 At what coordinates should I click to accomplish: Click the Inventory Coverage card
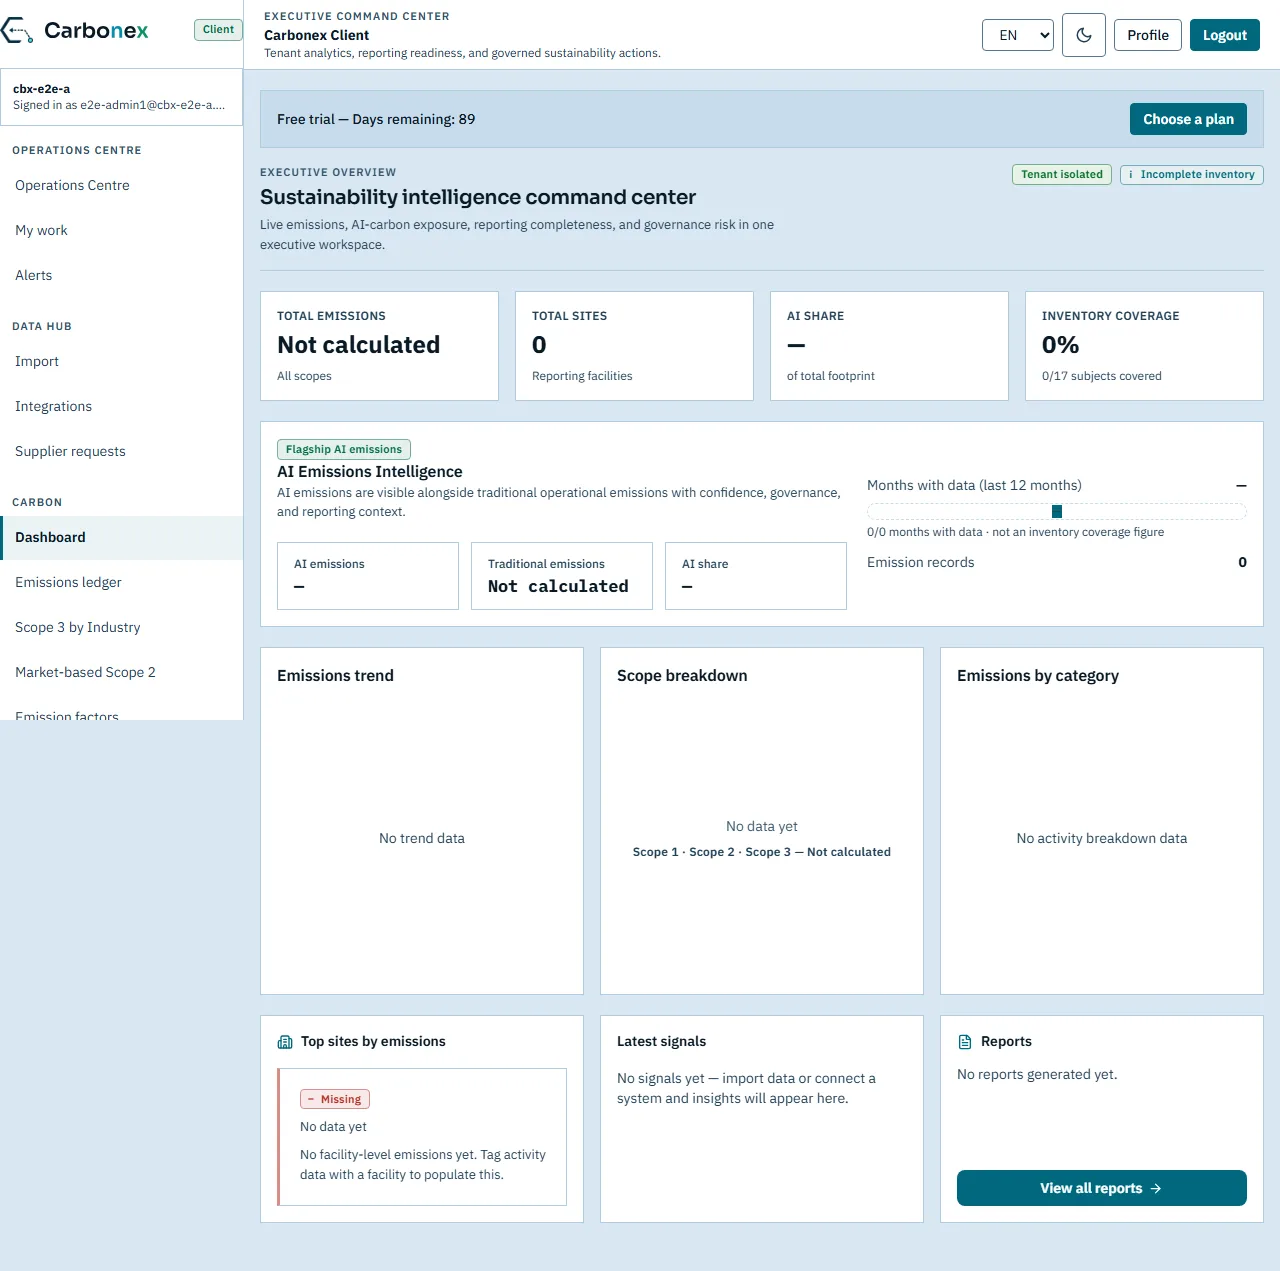point(1144,346)
